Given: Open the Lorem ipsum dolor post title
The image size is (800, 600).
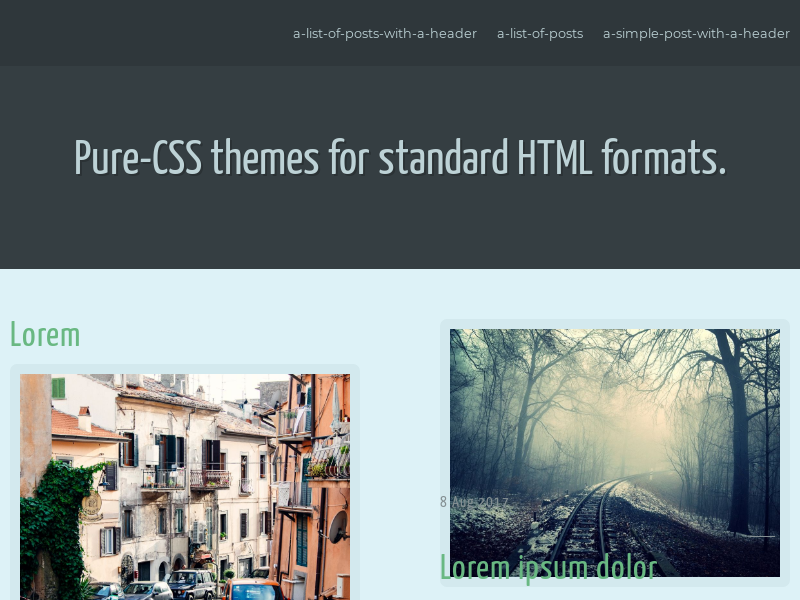Looking at the screenshot, I should click(548, 567).
